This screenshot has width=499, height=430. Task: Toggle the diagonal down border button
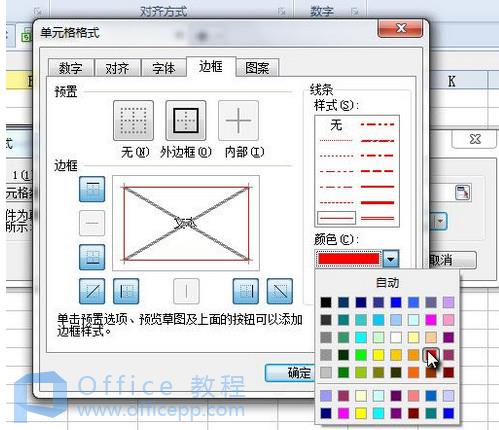click(x=280, y=291)
